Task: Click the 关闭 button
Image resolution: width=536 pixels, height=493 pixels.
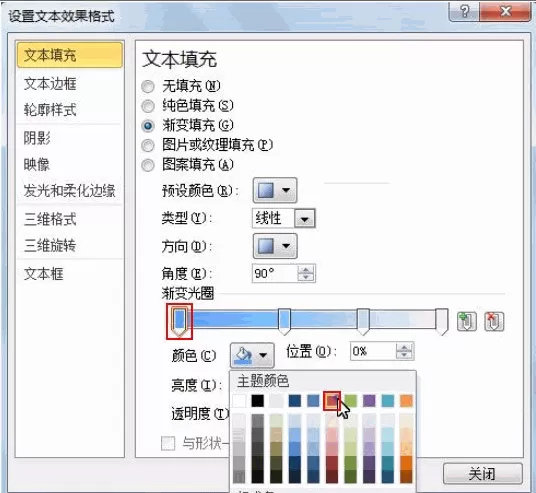Action: click(483, 474)
